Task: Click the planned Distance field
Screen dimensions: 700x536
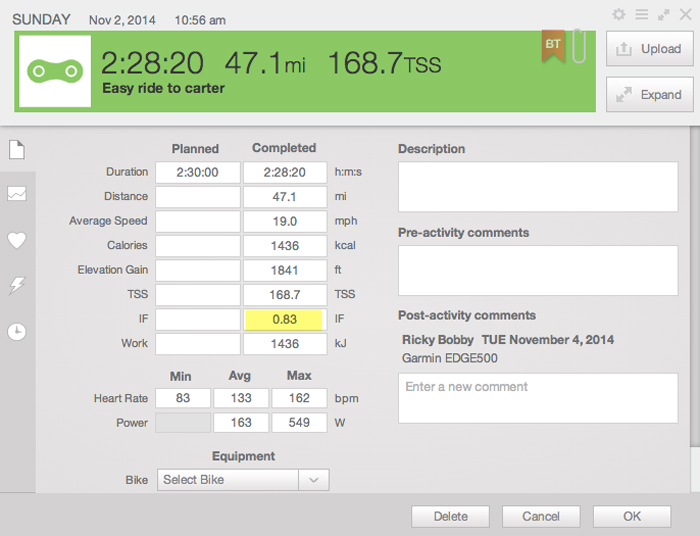Action: pyautogui.click(x=198, y=197)
